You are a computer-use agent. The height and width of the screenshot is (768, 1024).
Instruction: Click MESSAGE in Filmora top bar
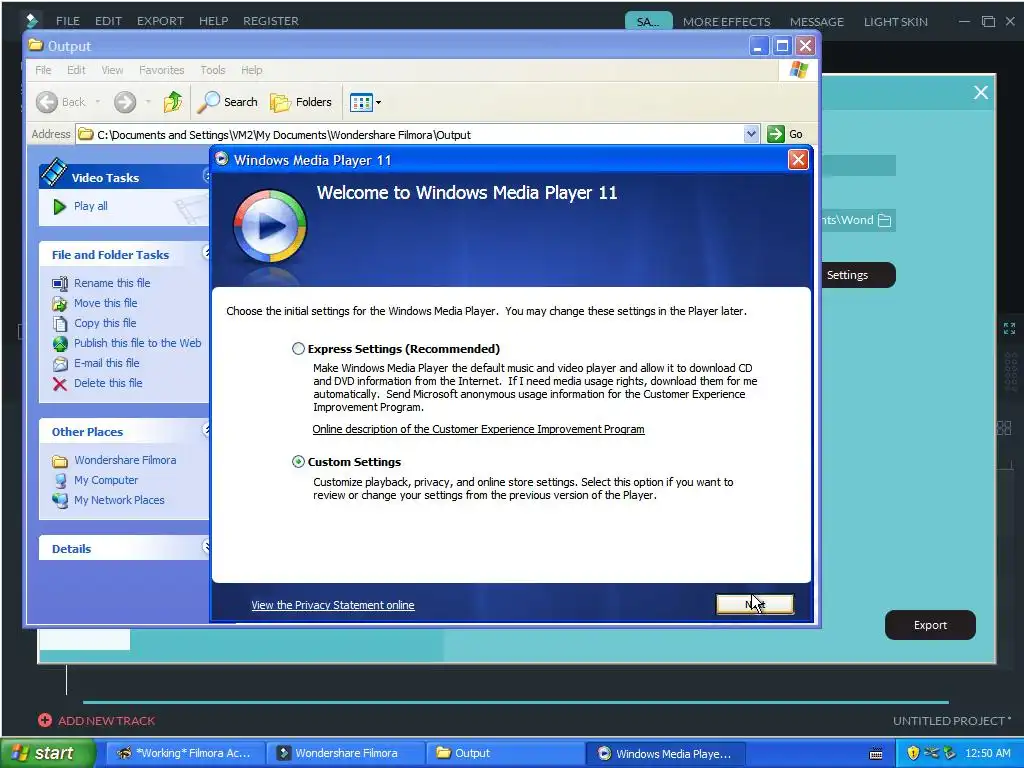816,22
